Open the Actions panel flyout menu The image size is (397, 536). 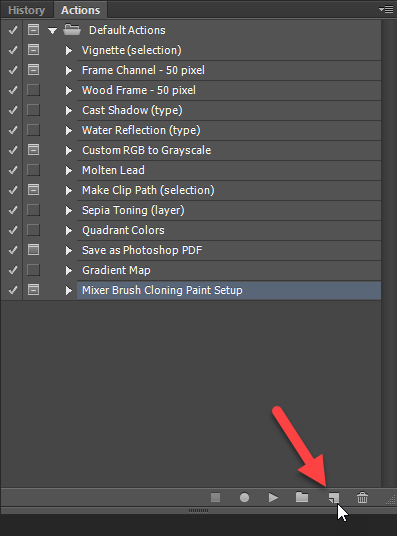click(x=386, y=10)
